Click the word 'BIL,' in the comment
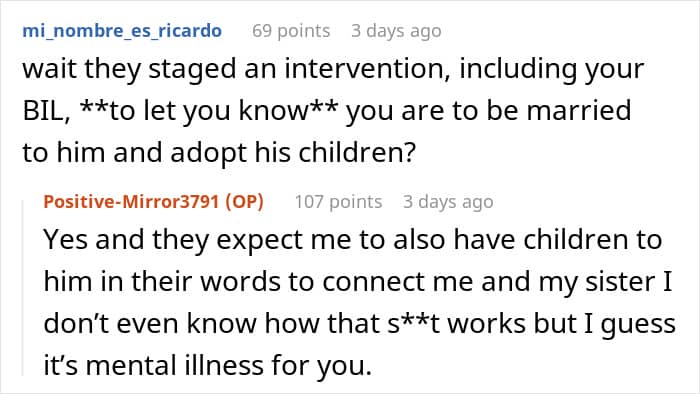700x394 pixels. [x=46, y=111]
